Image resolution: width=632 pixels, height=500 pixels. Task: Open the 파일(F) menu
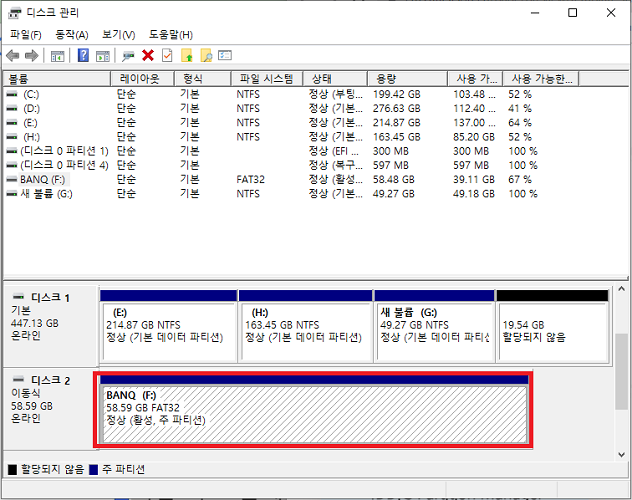(25, 35)
